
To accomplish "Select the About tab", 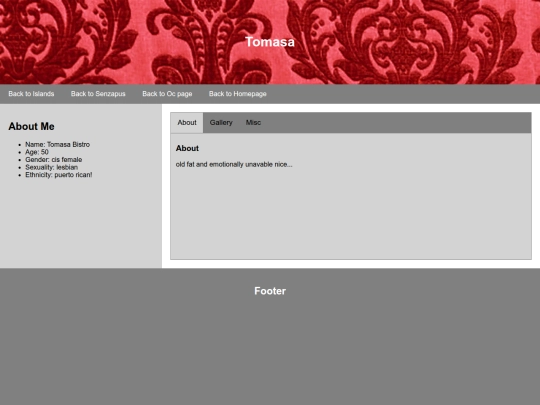I will [187, 123].
